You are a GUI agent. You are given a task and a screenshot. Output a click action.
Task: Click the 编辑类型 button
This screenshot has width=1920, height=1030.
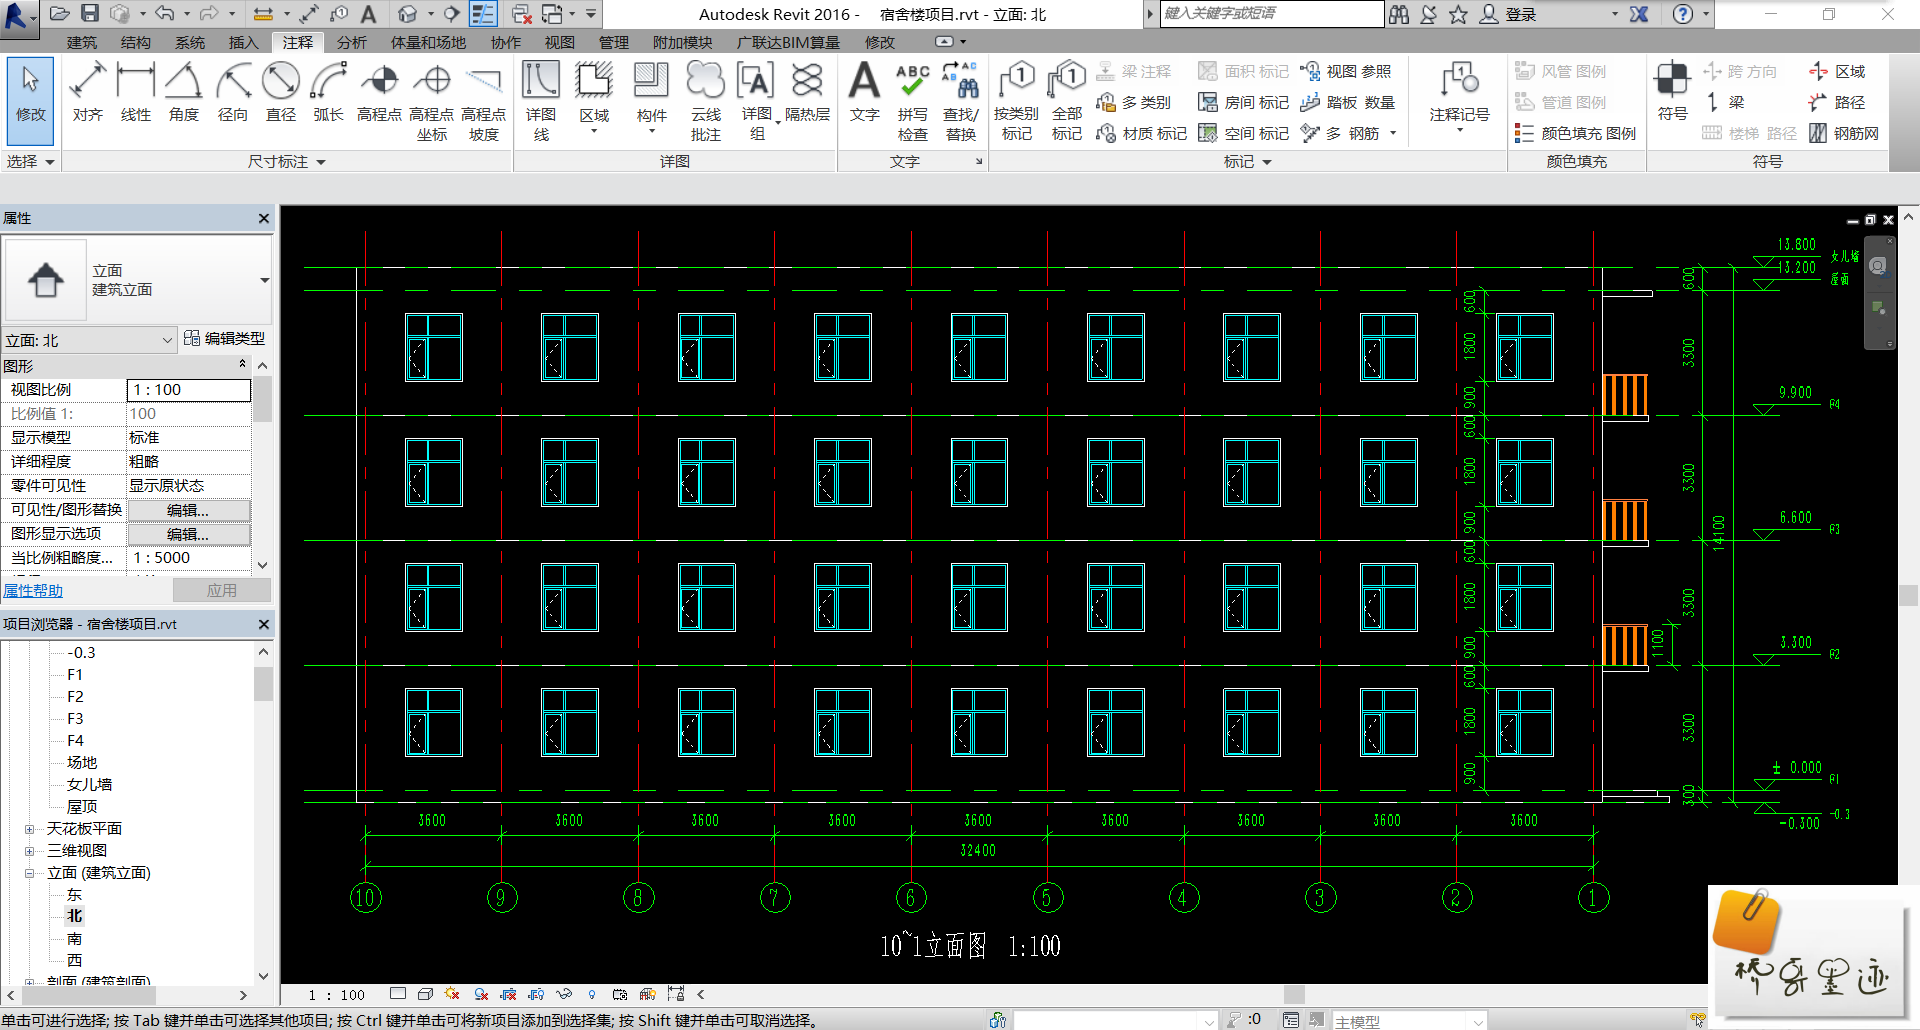[x=226, y=339]
